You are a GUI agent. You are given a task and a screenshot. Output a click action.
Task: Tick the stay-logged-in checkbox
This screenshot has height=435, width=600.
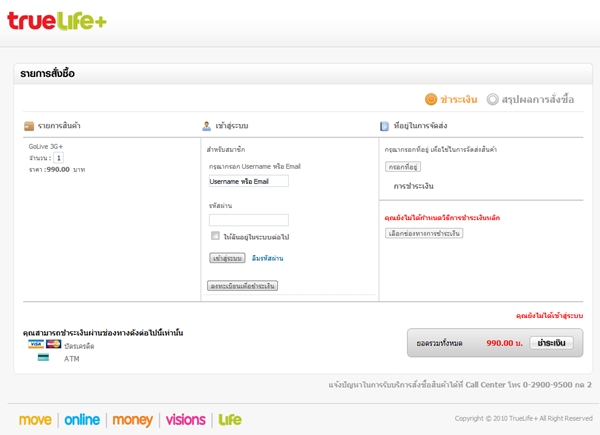(x=215, y=236)
